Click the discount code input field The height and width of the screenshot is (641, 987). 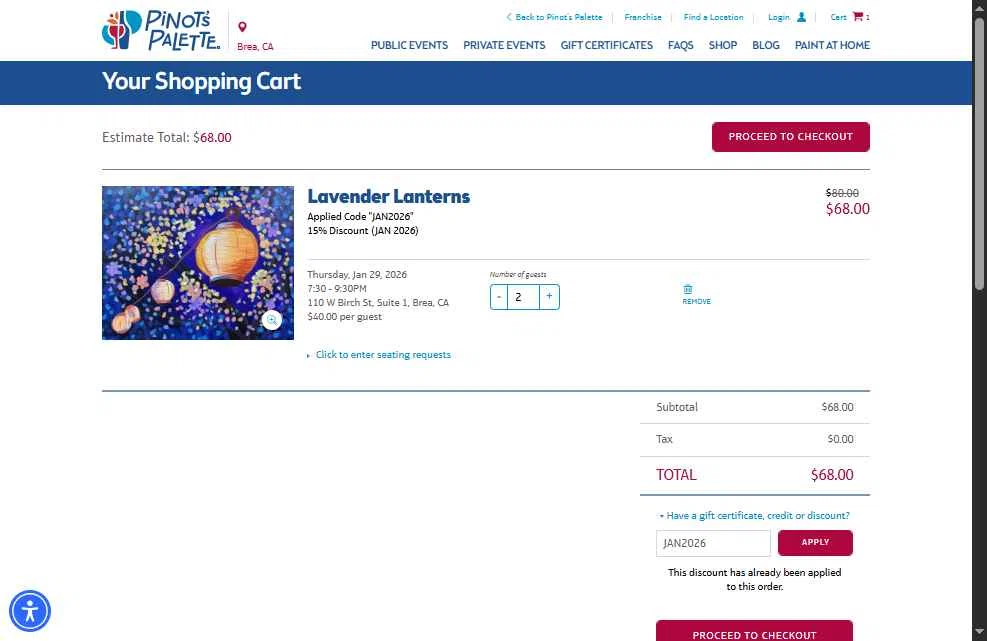coord(713,543)
